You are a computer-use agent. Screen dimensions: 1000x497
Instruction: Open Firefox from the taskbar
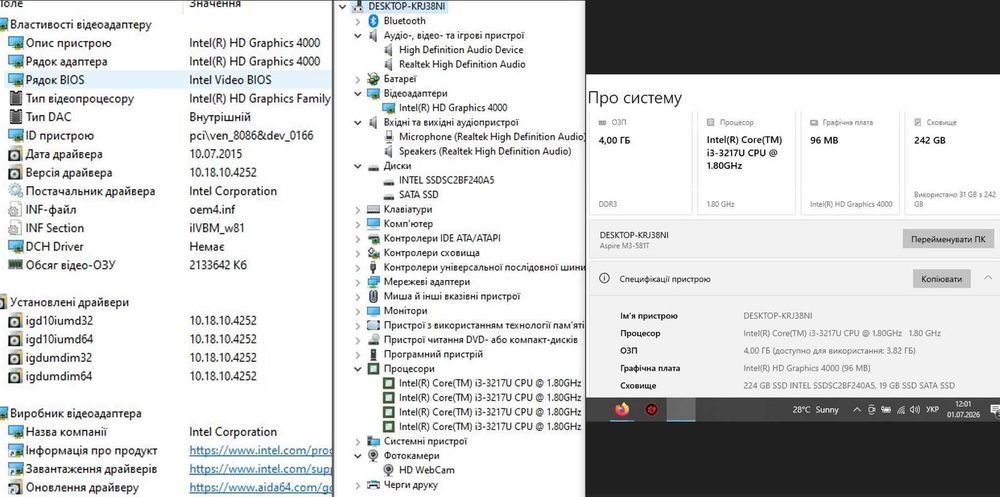pyautogui.click(x=622, y=409)
